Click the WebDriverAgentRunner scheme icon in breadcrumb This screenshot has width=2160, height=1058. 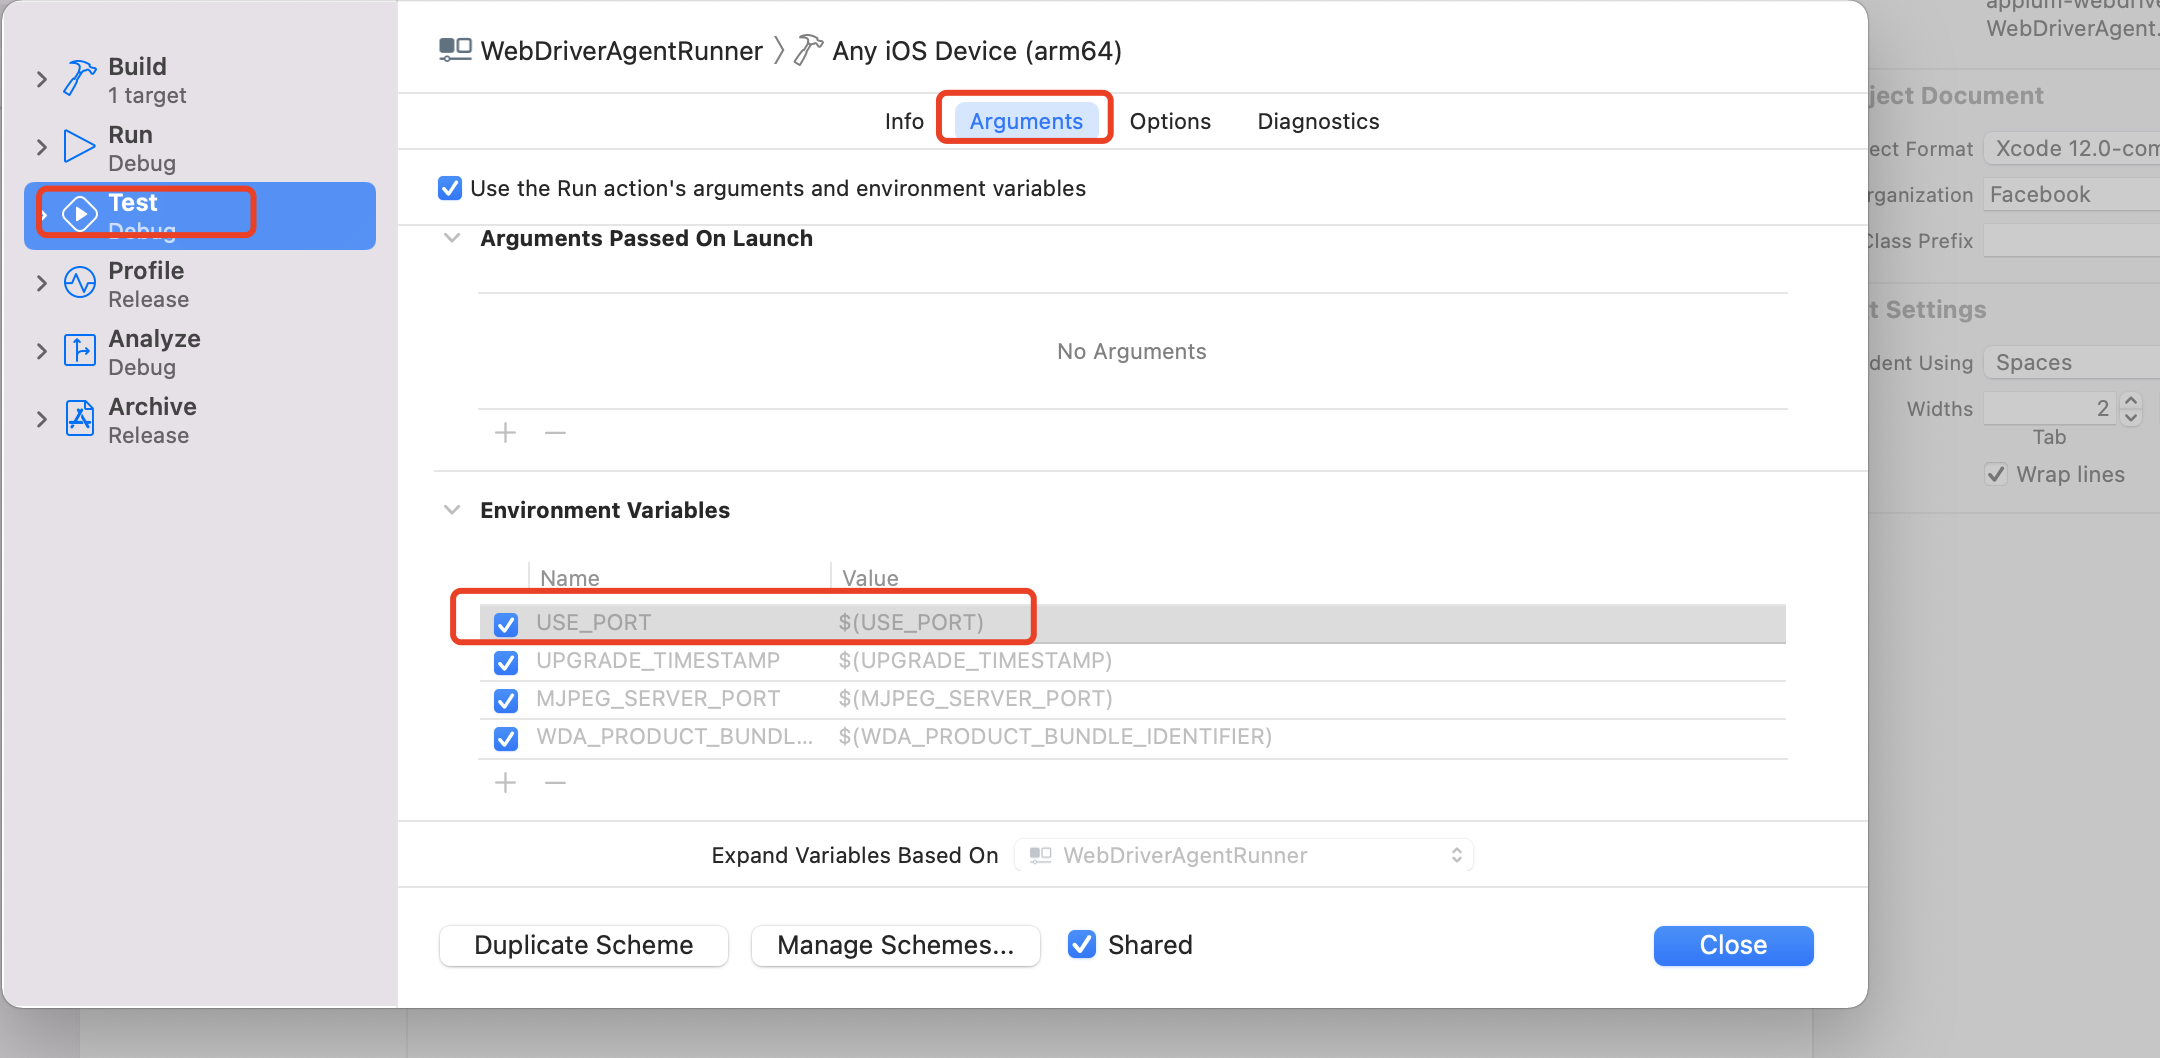455,50
